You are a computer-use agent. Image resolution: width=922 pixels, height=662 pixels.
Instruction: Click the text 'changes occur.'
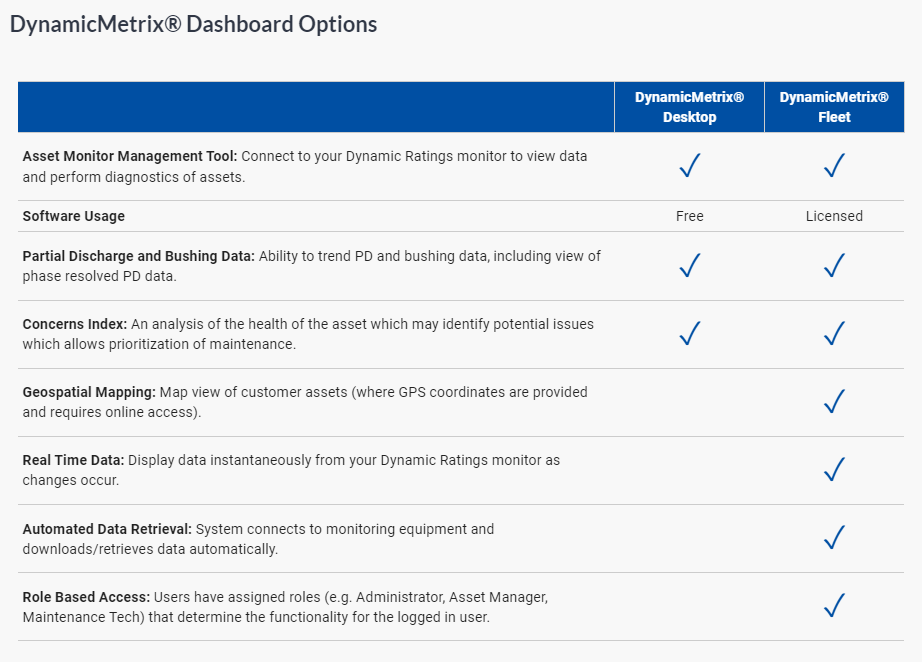point(71,480)
